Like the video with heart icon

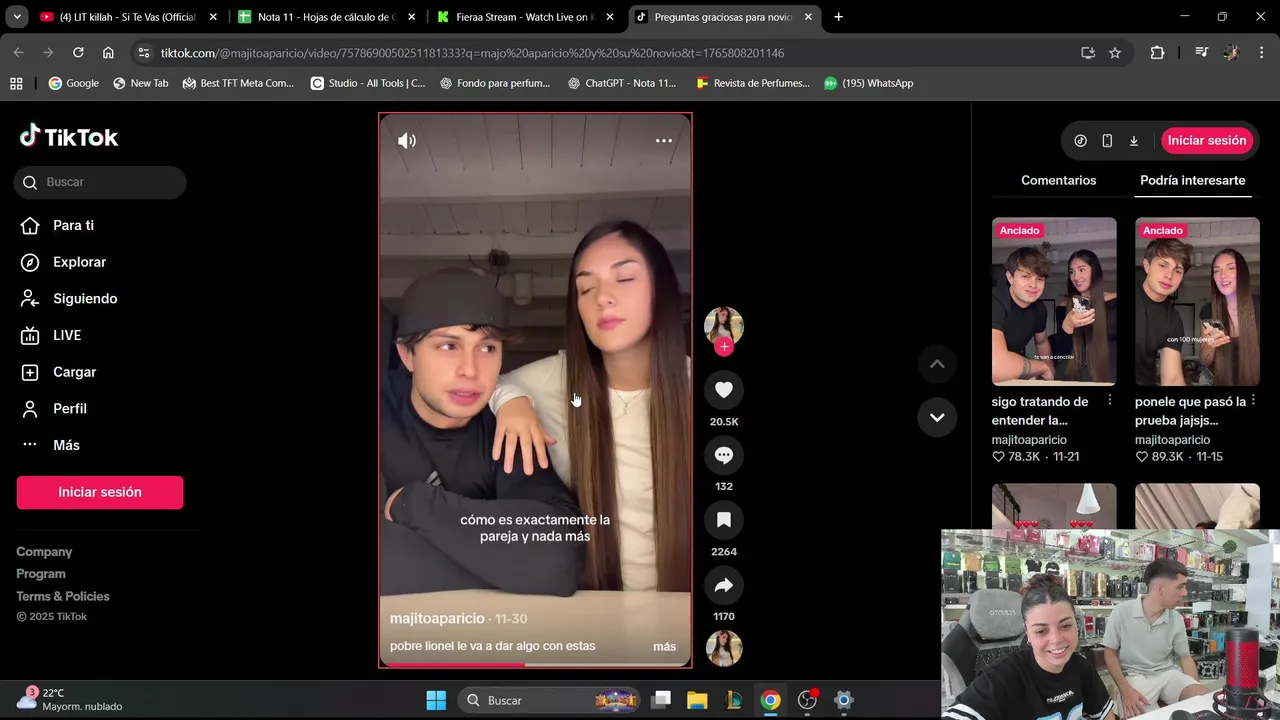click(x=724, y=390)
